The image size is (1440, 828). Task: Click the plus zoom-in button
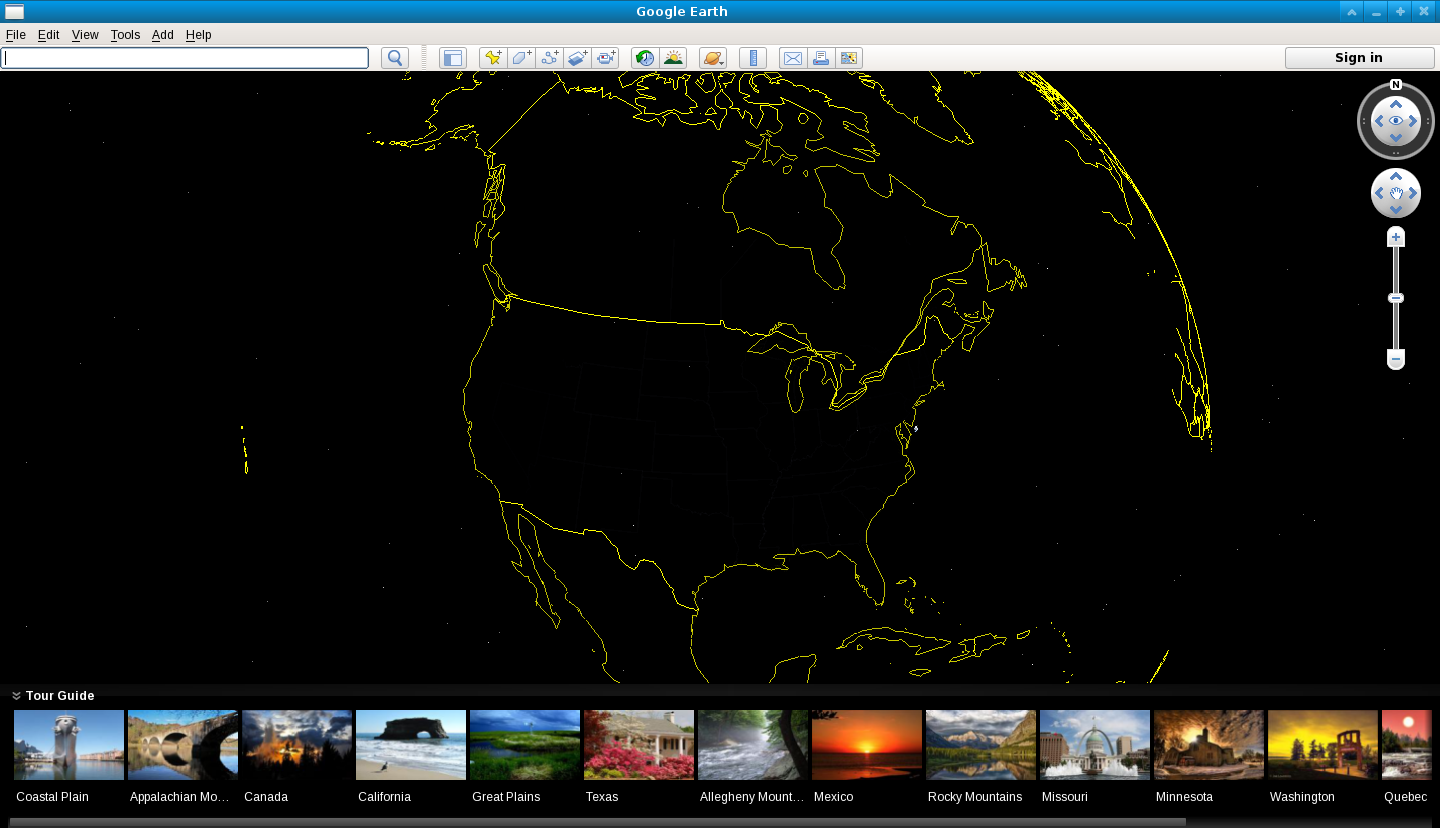point(1396,237)
